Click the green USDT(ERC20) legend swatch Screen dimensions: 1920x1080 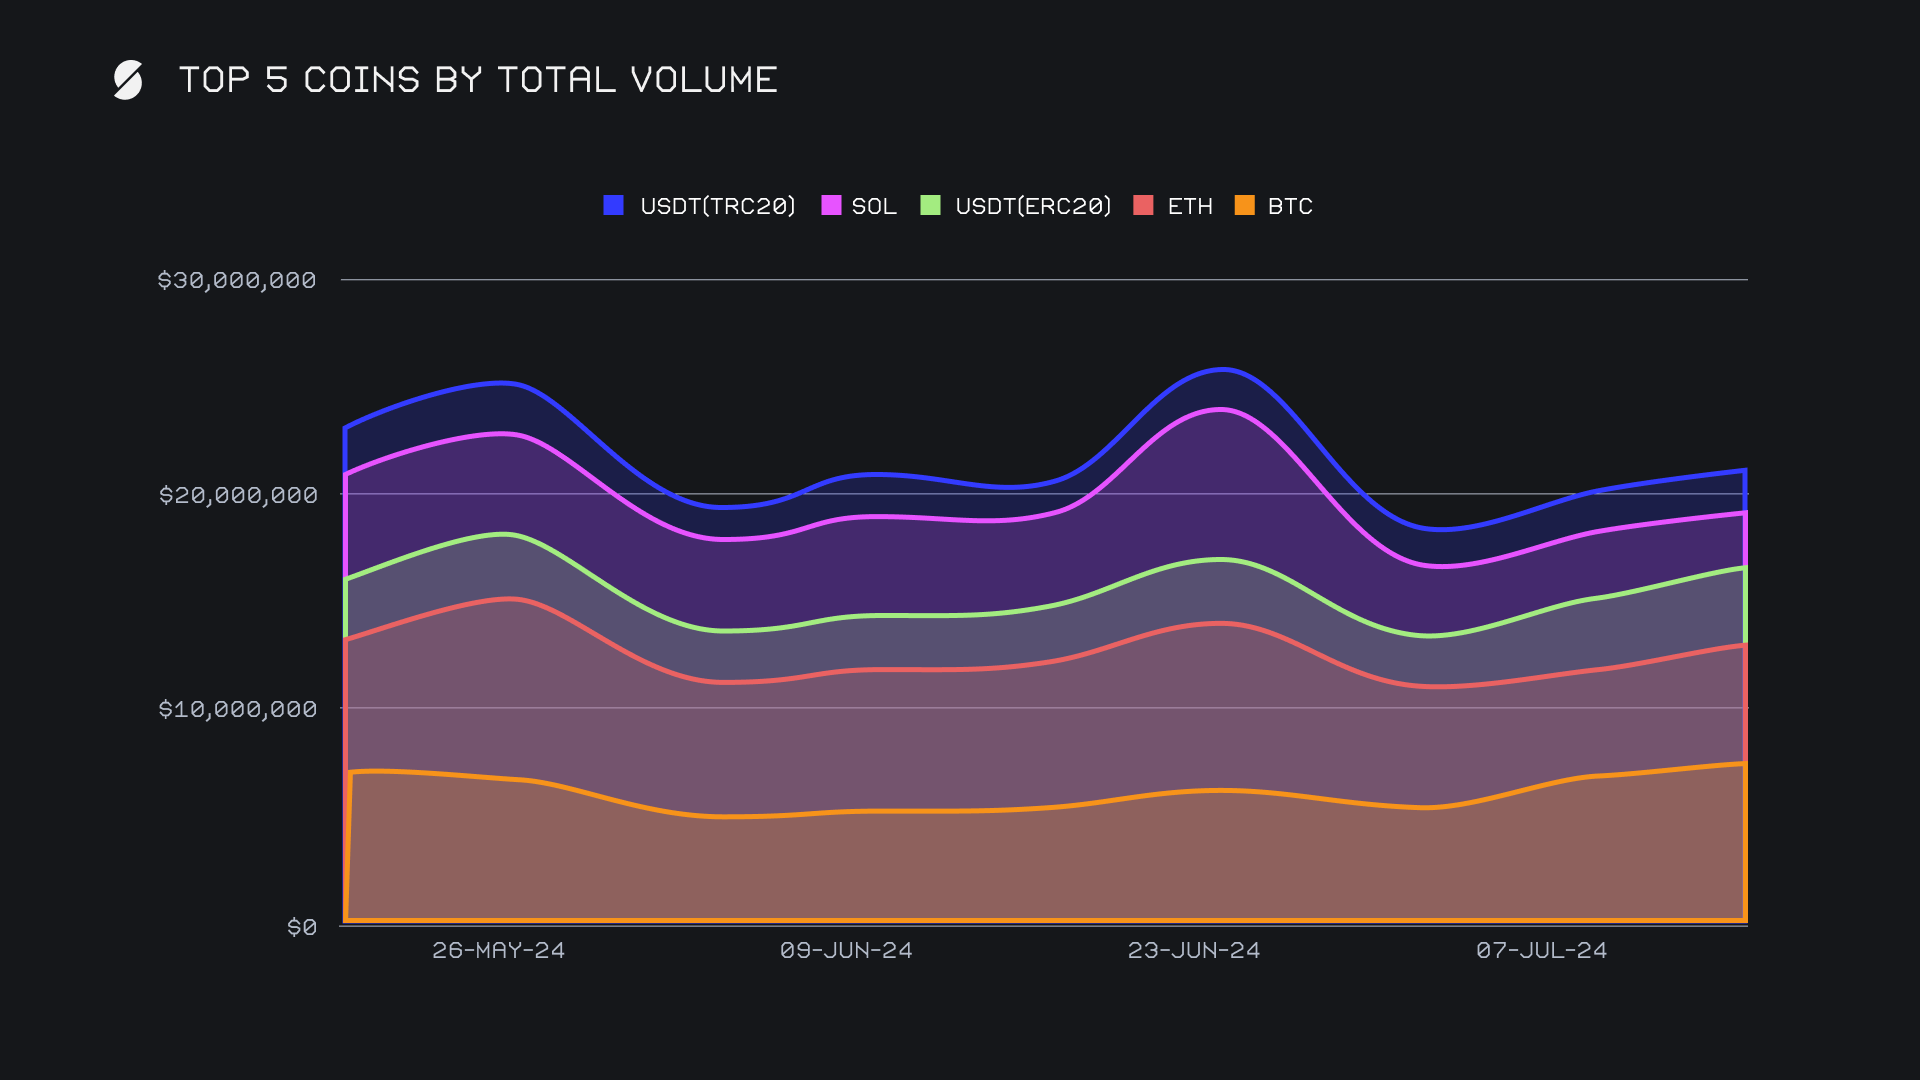point(930,205)
